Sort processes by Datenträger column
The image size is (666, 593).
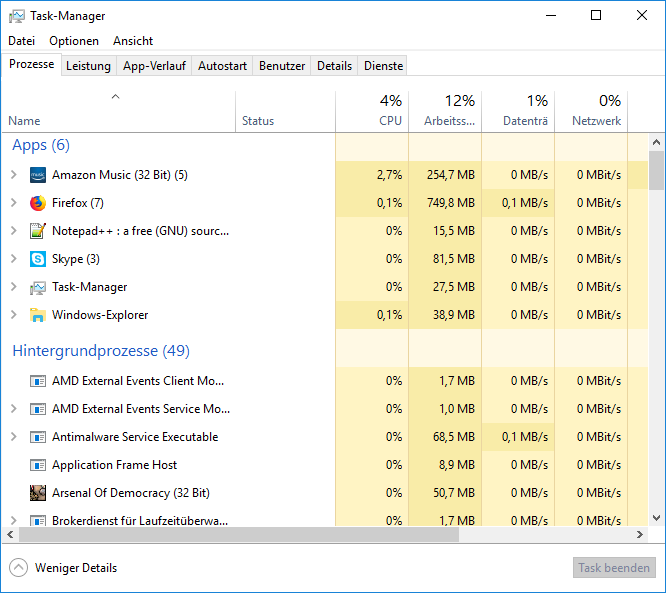click(x=518, y=111)
